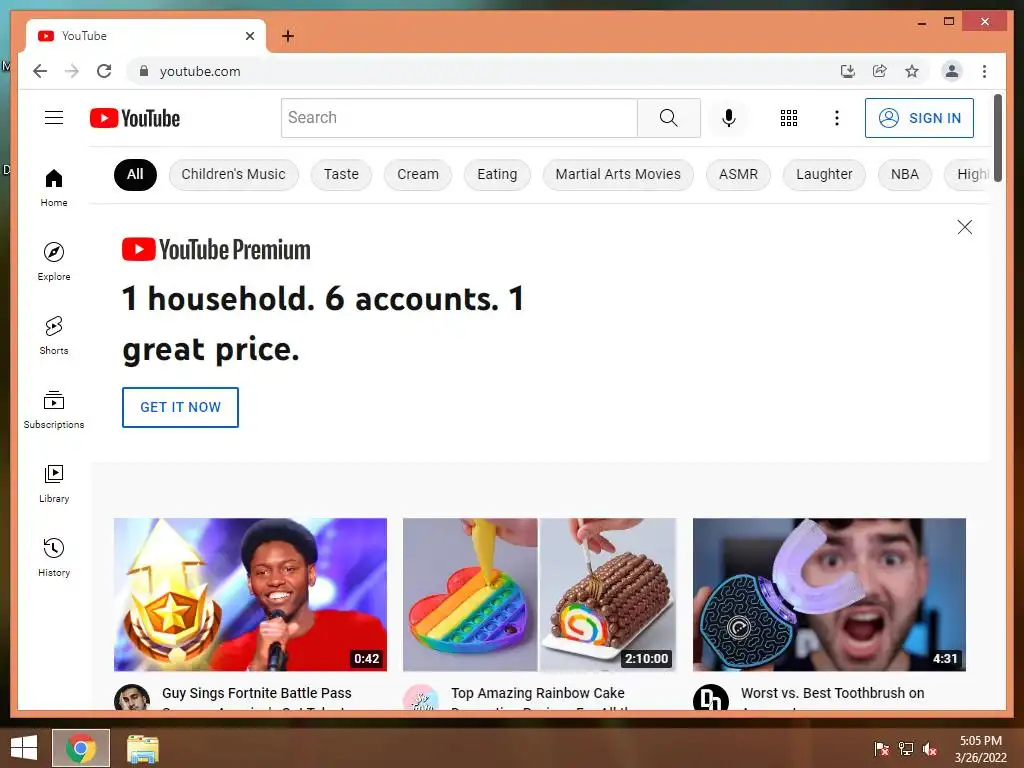Open Fortnite video channel avatar

[132, 697]
